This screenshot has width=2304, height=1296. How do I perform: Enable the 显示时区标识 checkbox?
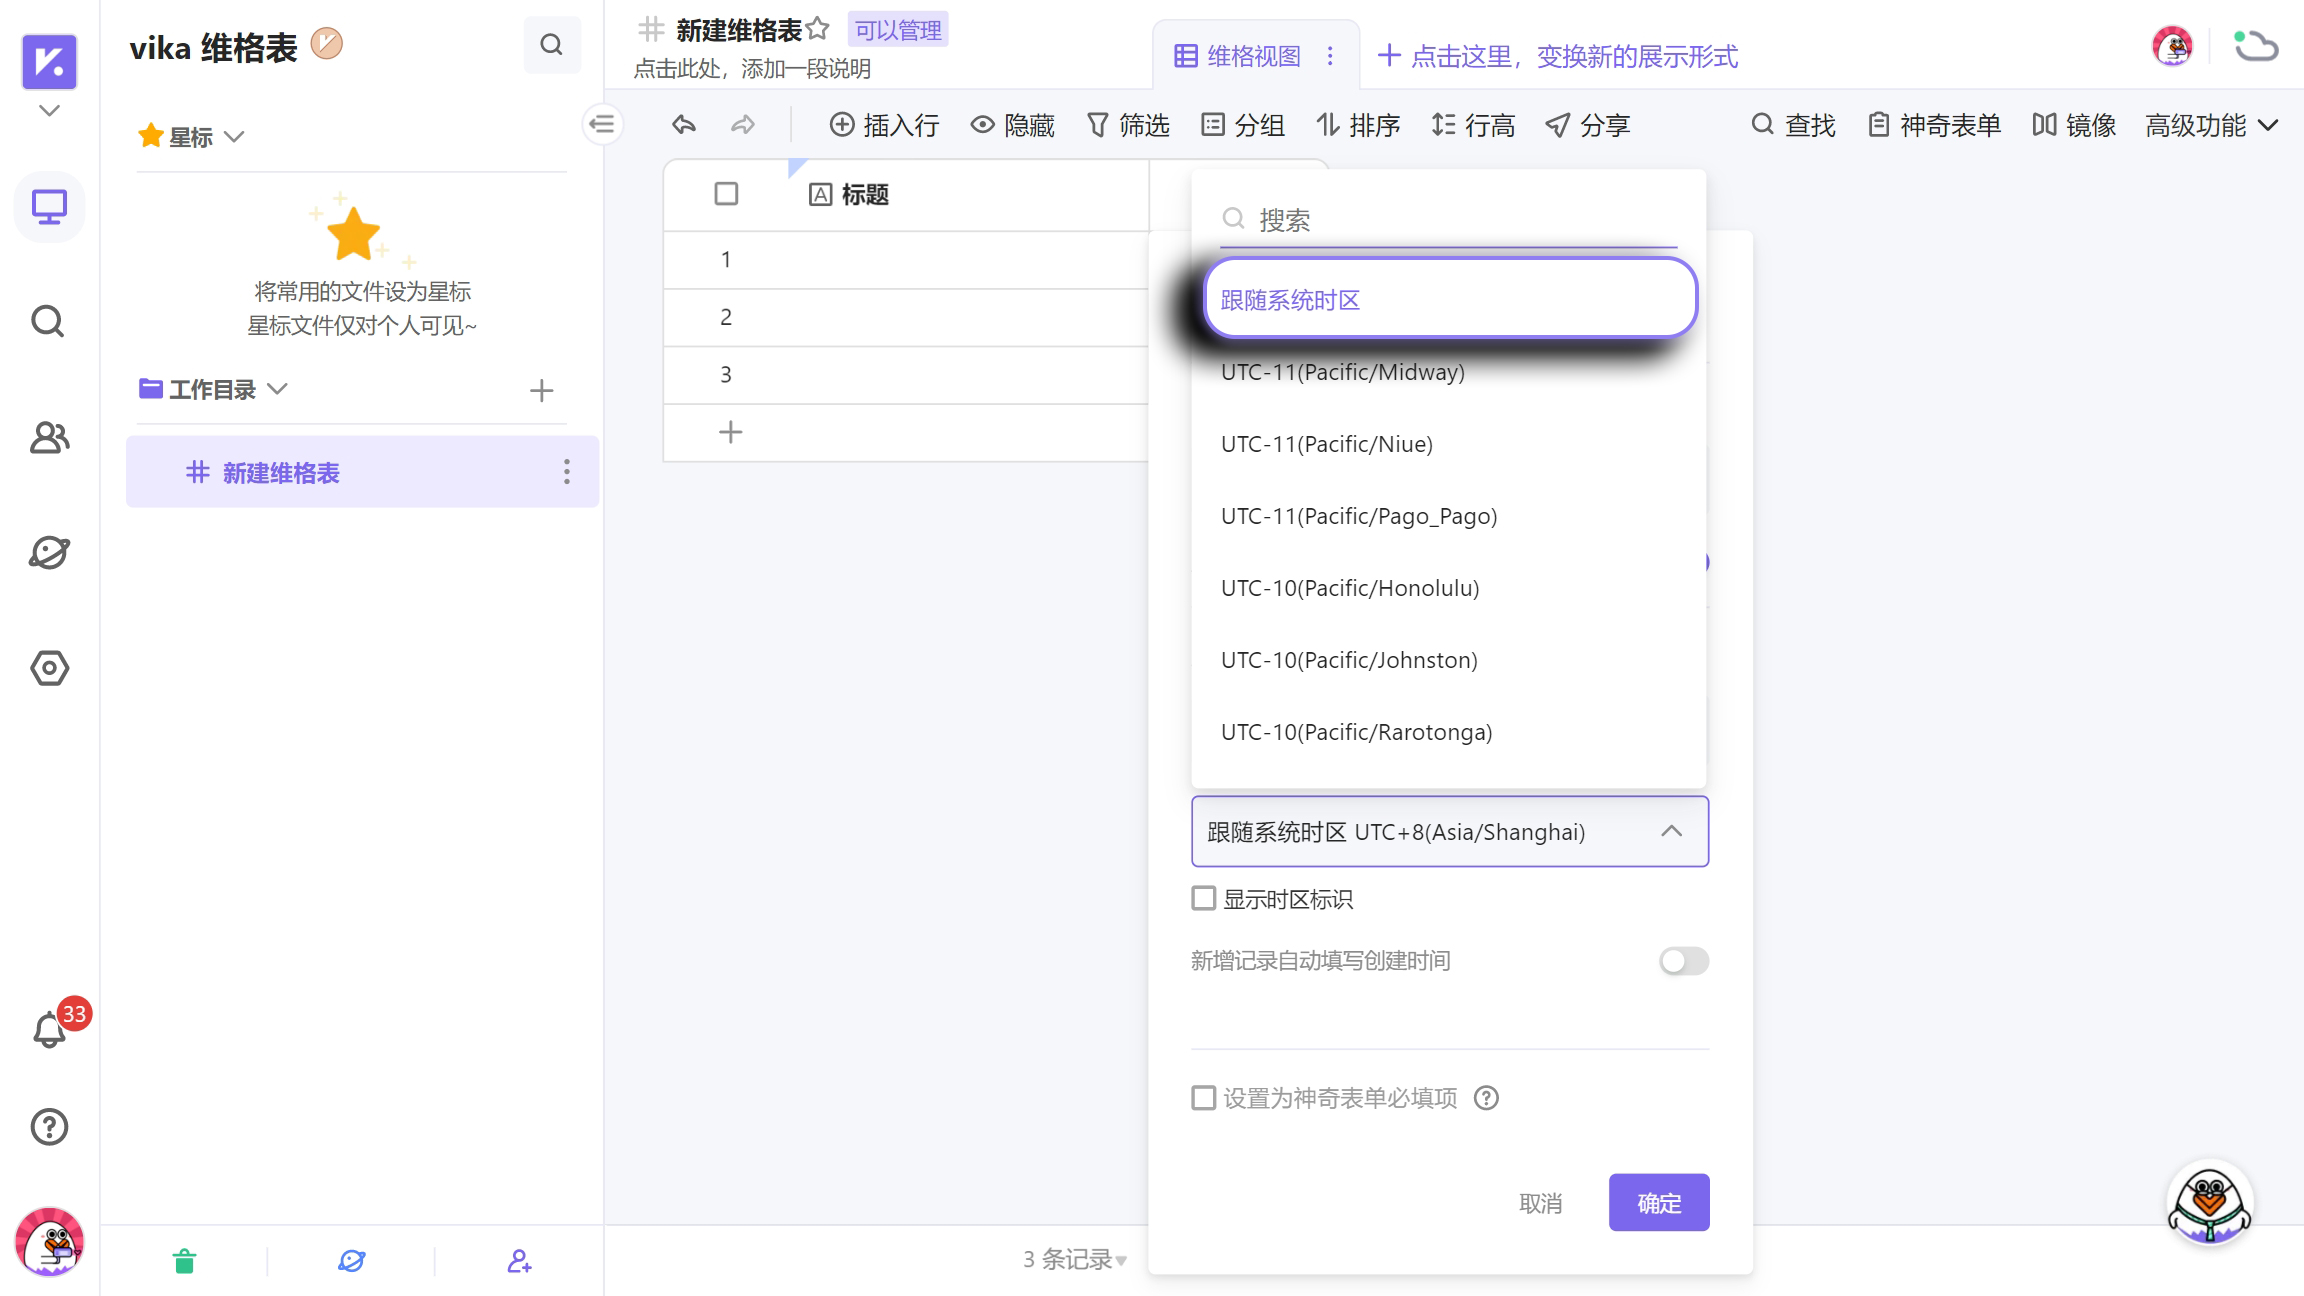(x=1204, y=898)
